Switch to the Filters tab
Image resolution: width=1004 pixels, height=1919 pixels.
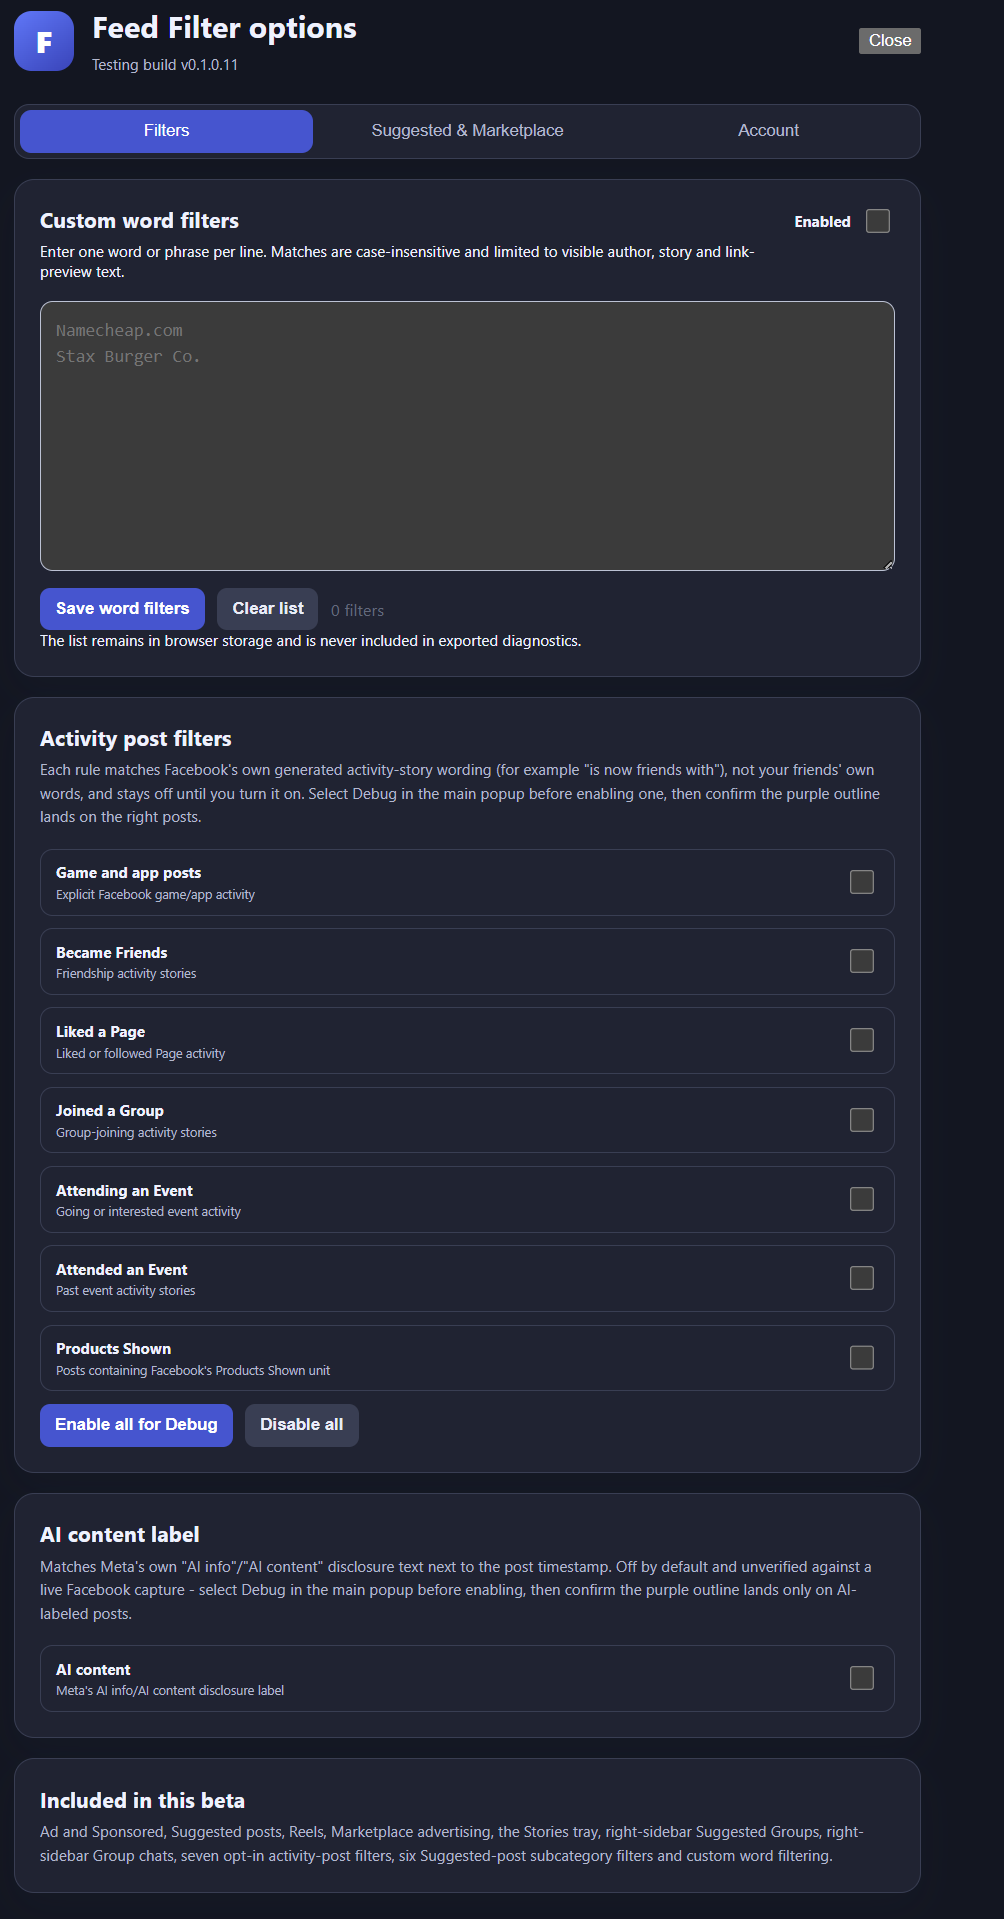click(x=166, y=131)
